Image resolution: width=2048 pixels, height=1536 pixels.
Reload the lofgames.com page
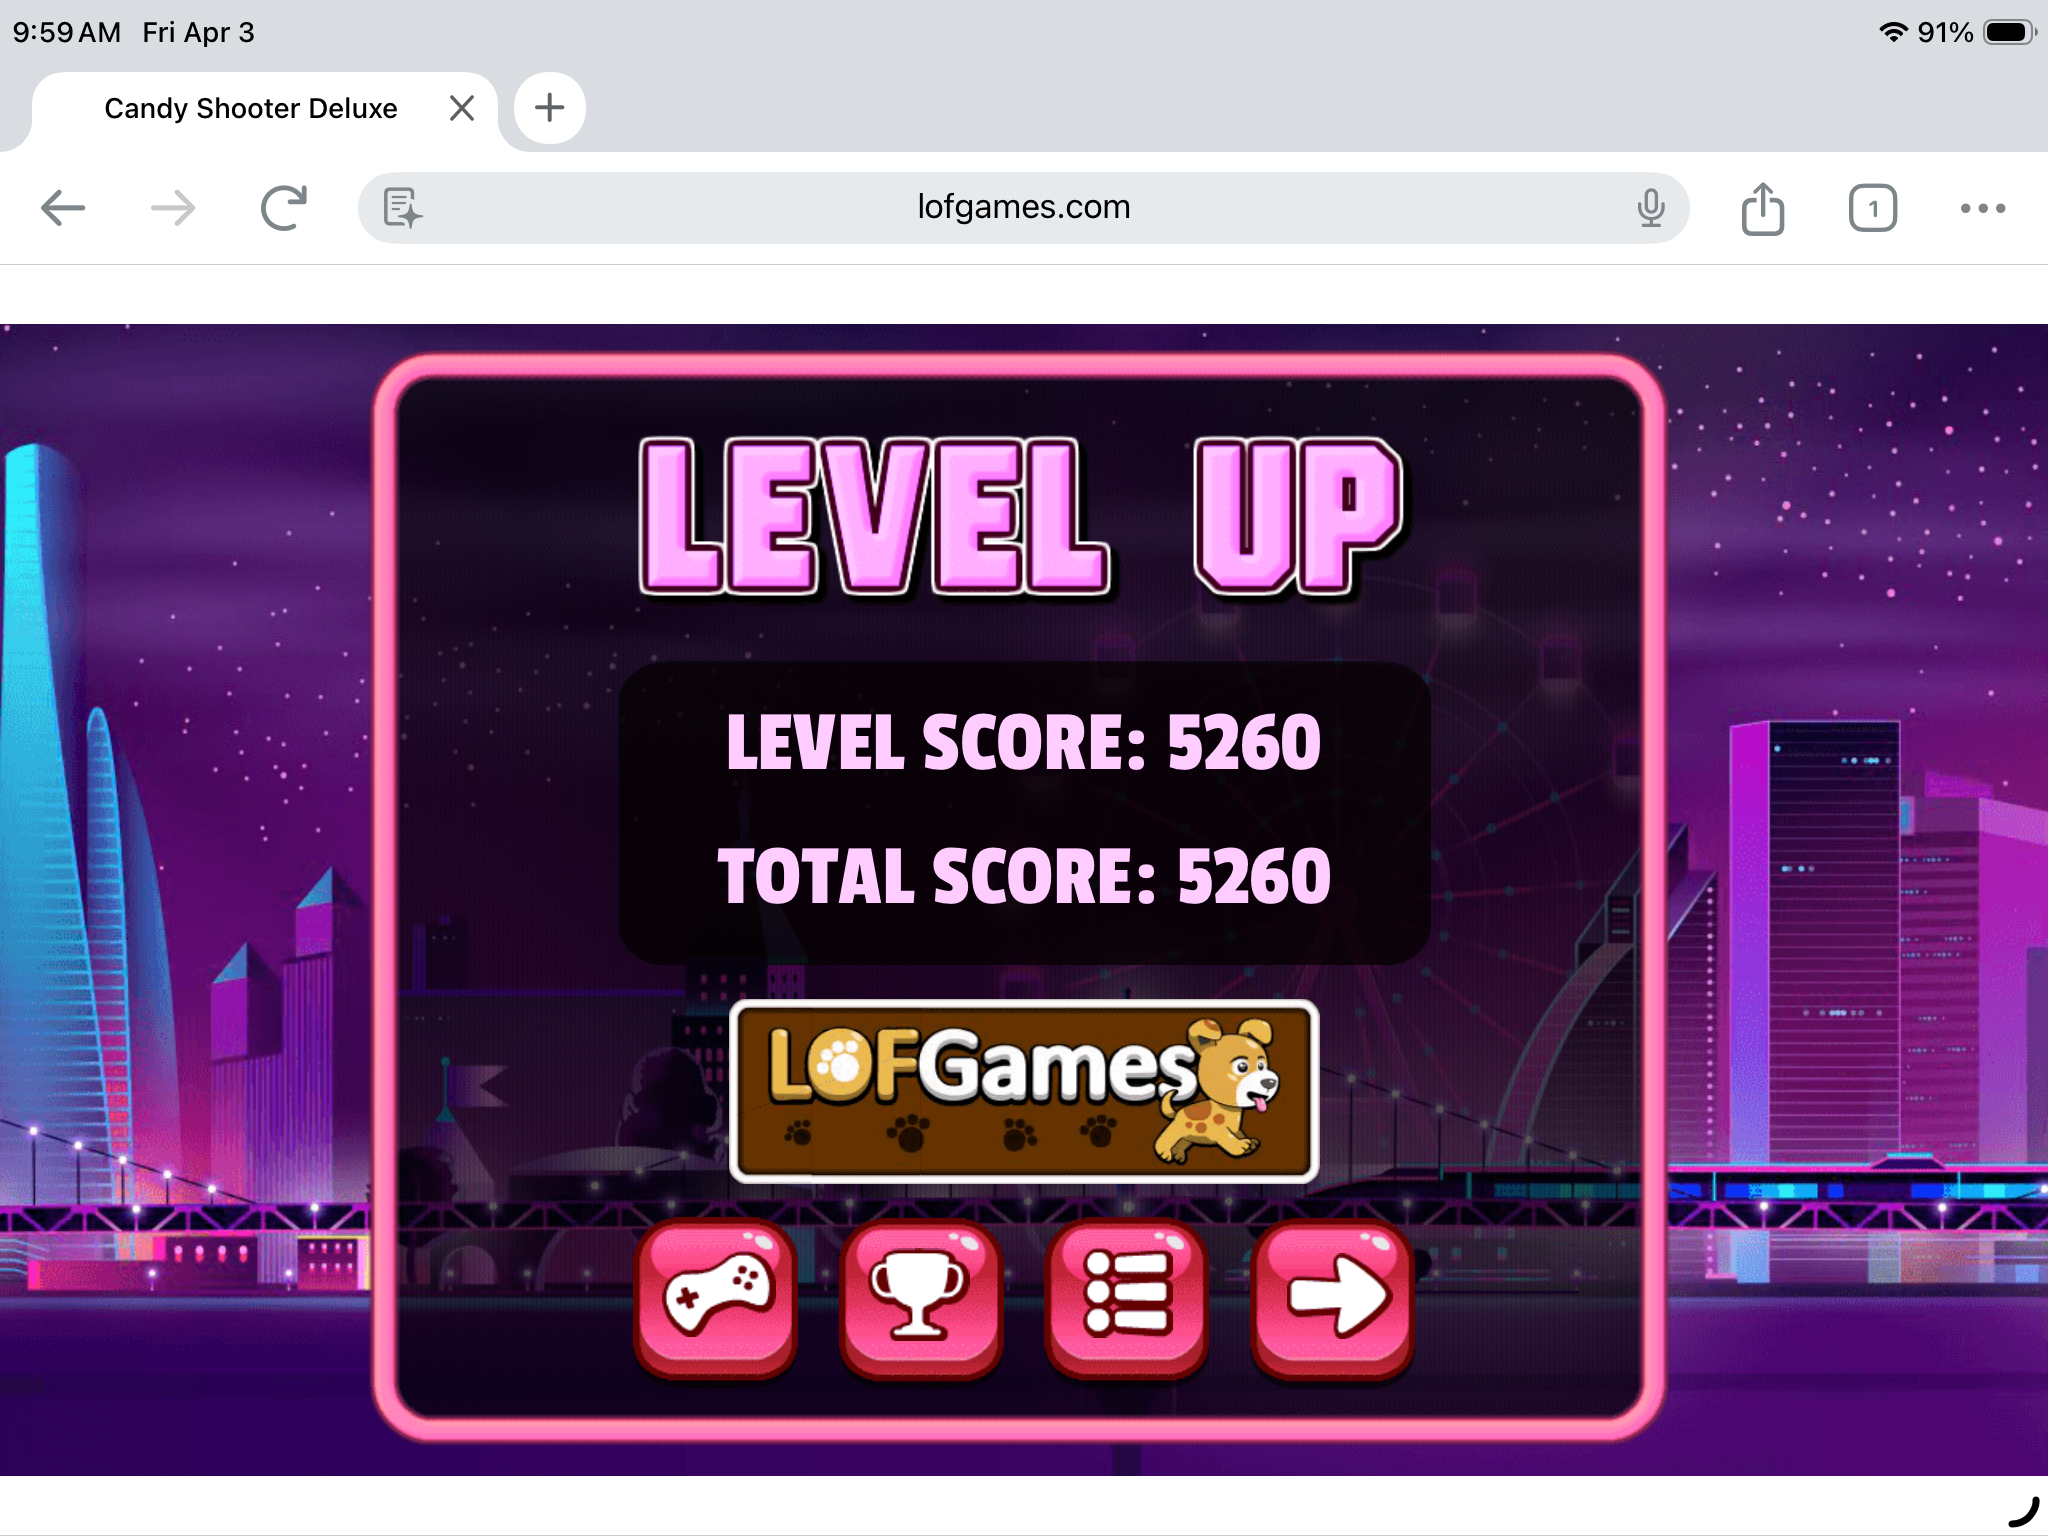tap(284, 208)
